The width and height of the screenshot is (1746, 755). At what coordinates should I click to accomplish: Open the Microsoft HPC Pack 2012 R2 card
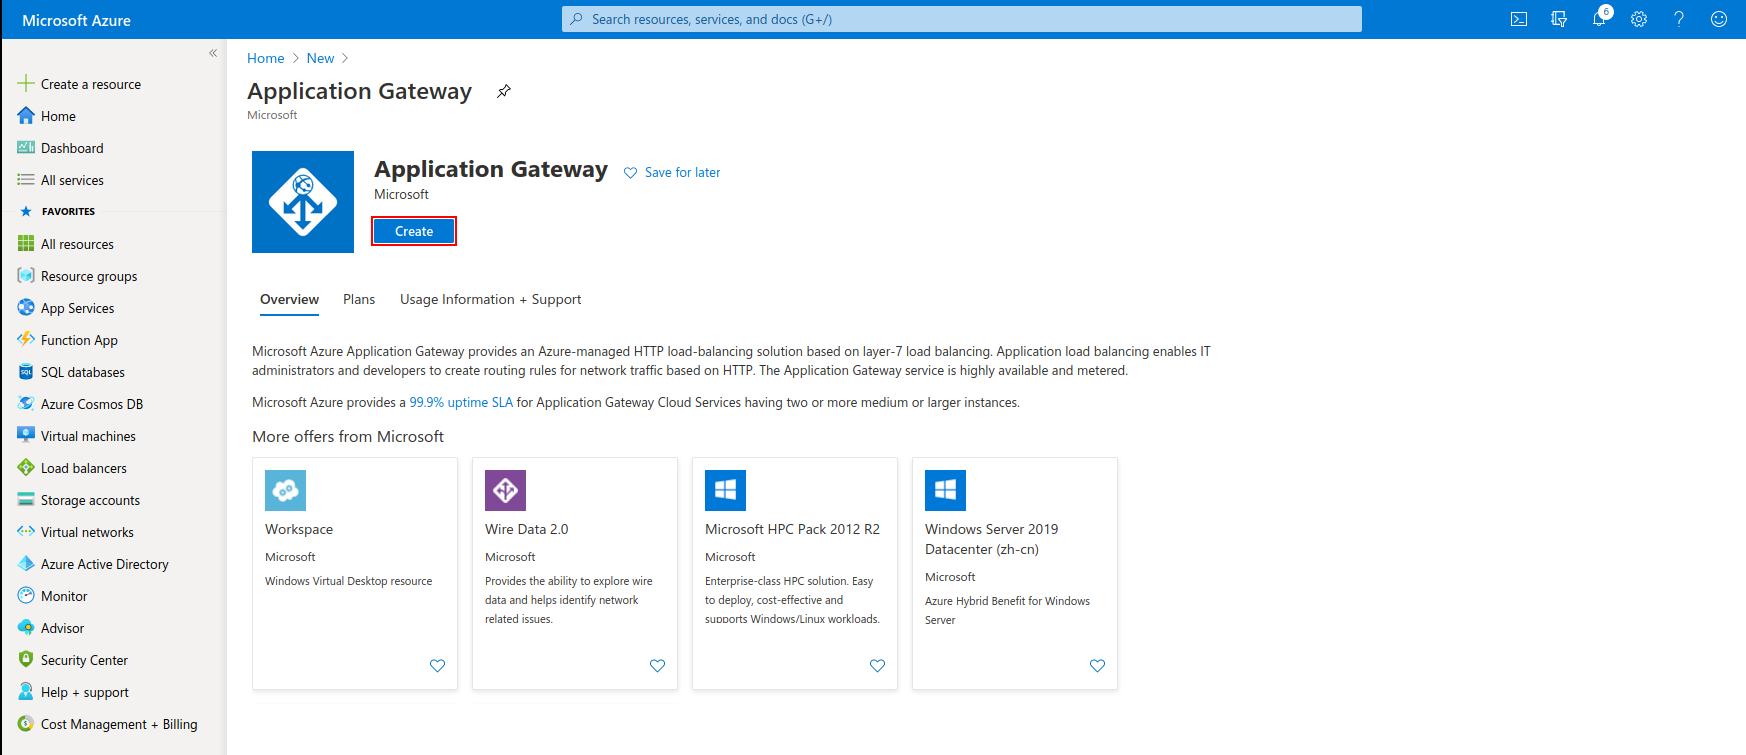(795, 573)
